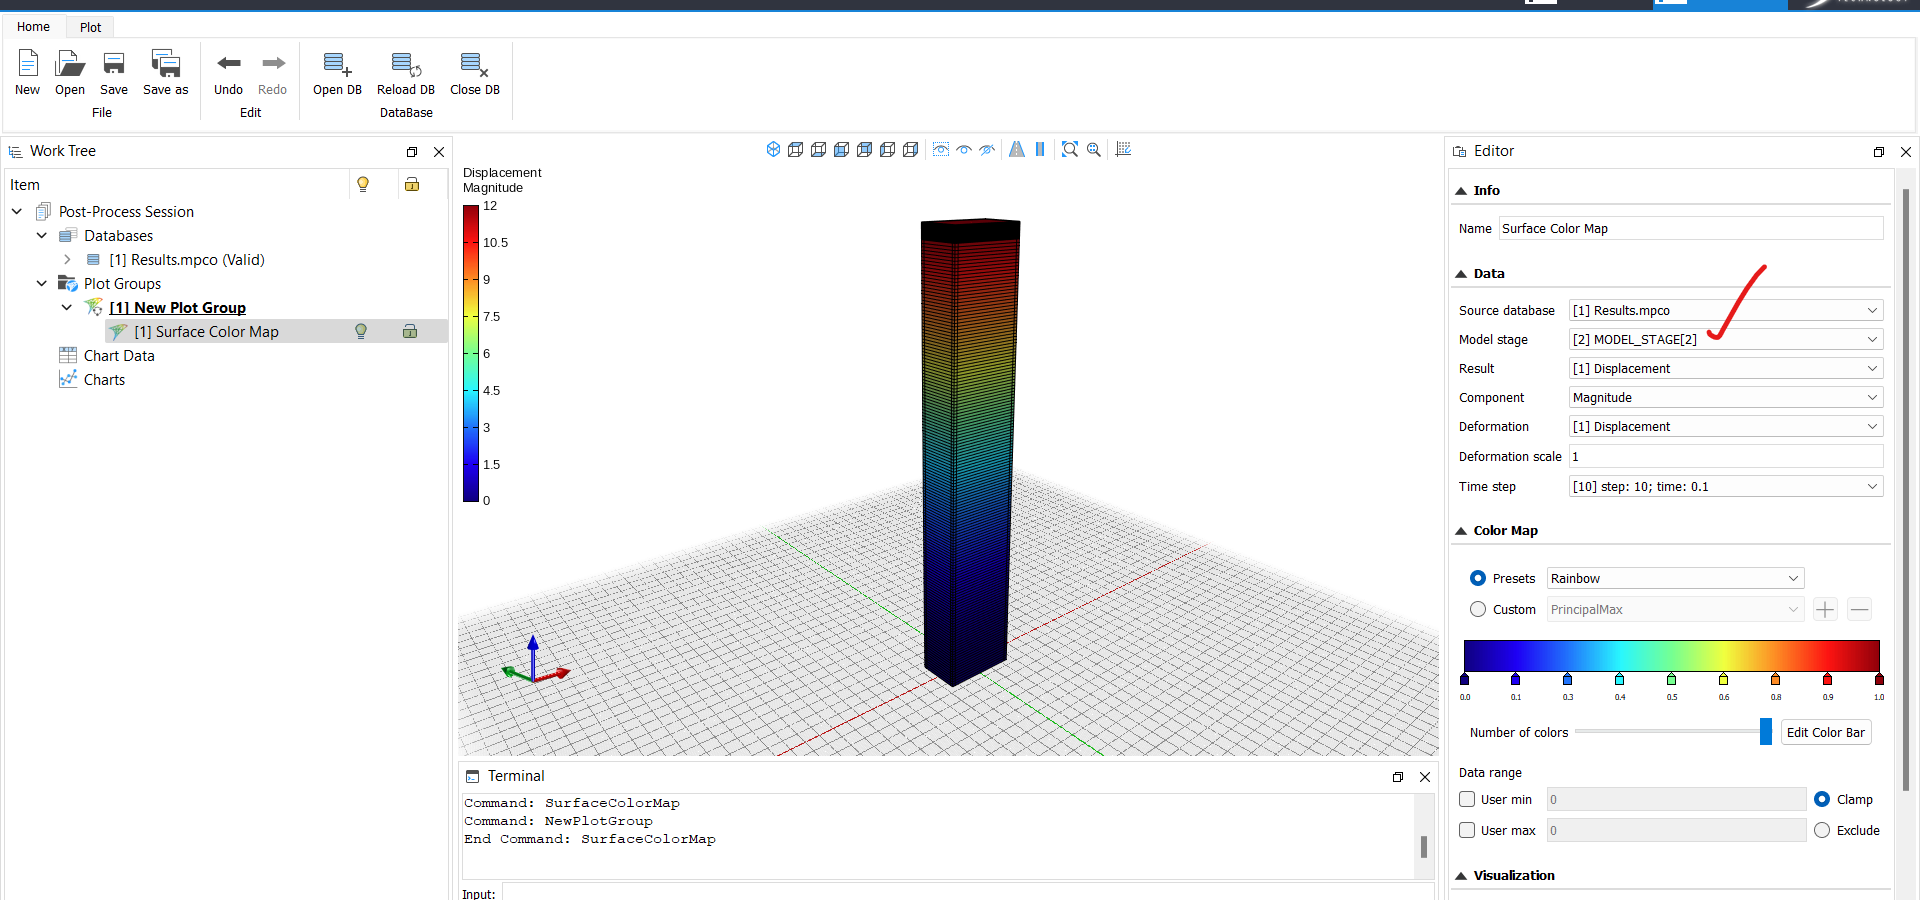Select Databases tree item
The height and width of the screenshot is (900, 1920).
point(118,235)
